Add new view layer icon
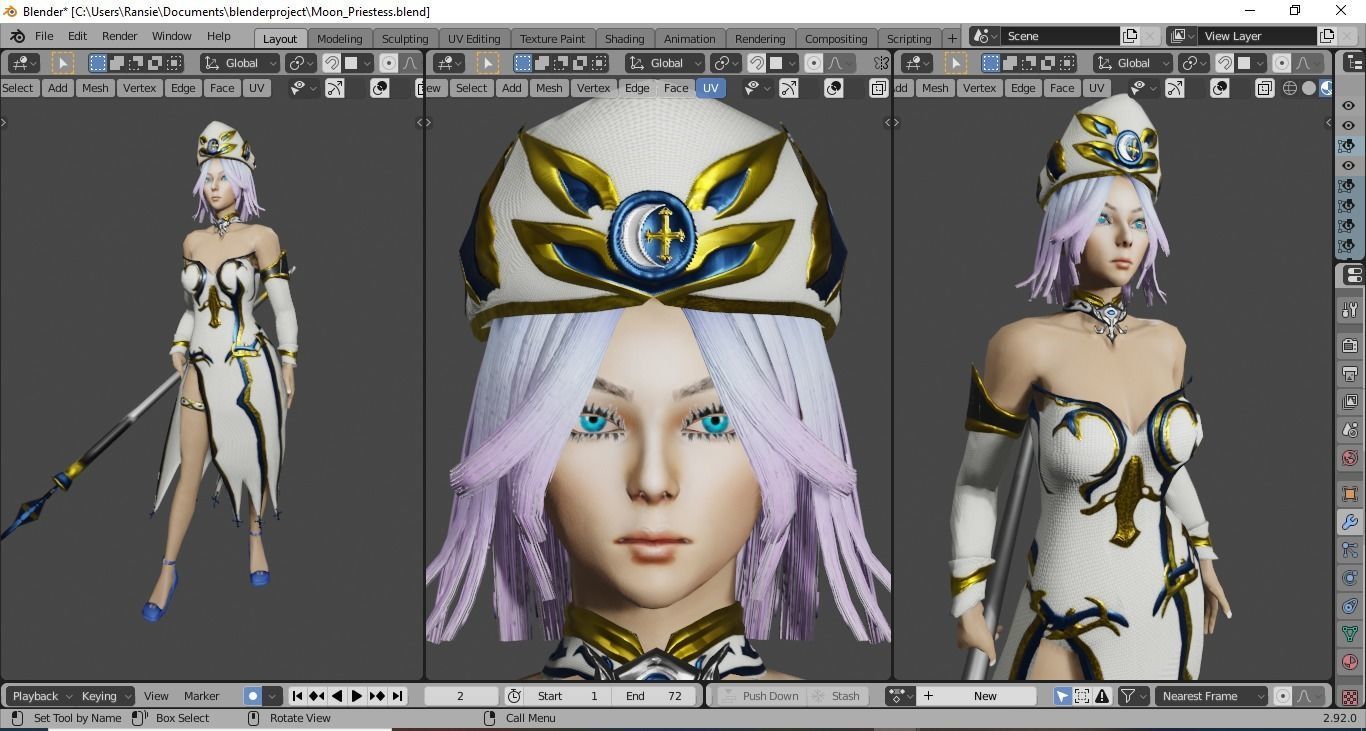Viewport: 1366px width, 731px height. click(x=1327, y=36)
